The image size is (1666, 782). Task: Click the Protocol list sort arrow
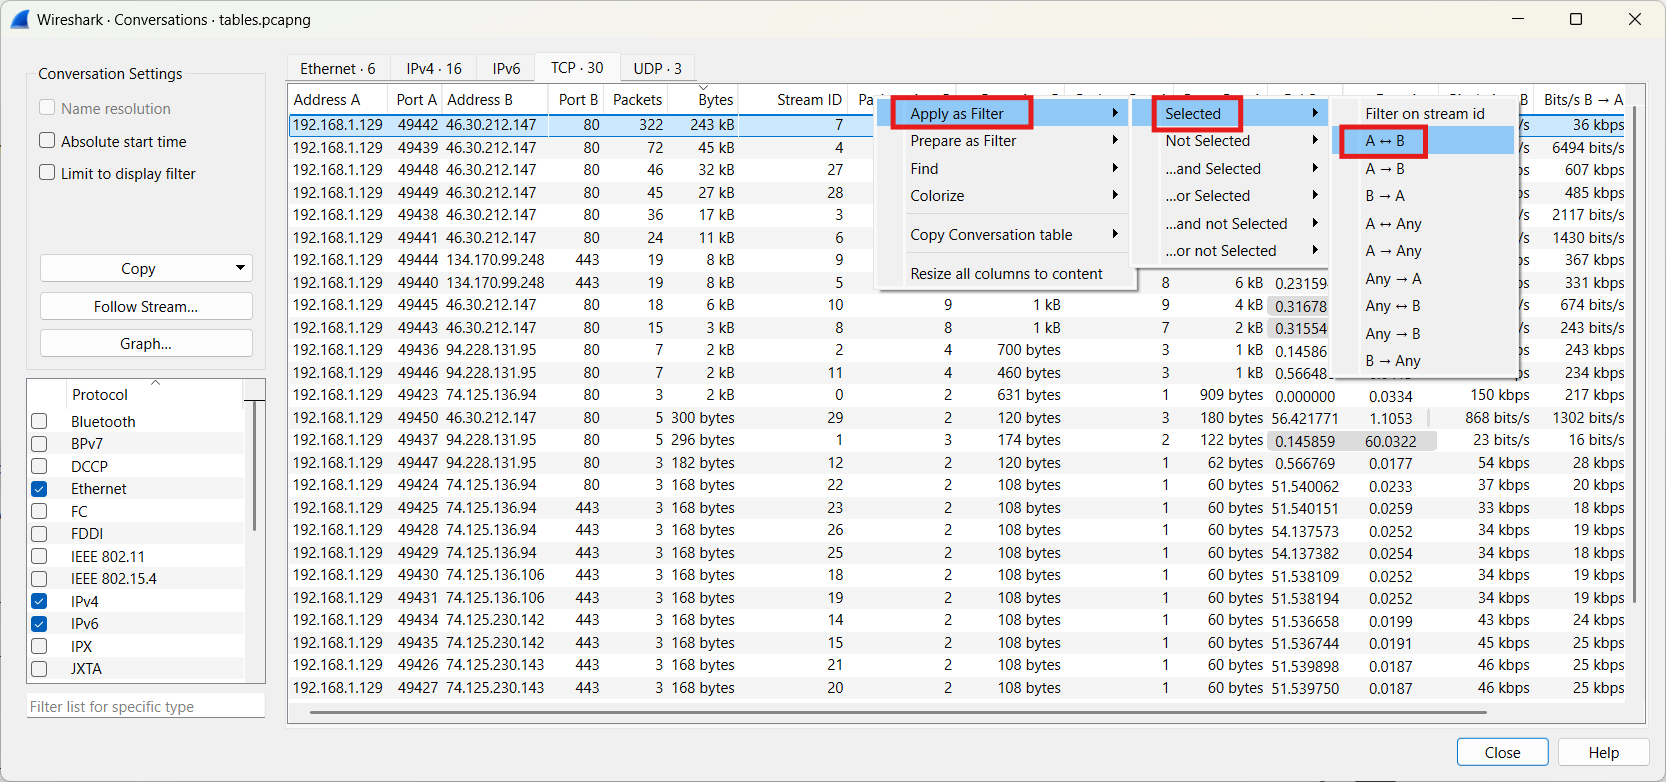155,383
